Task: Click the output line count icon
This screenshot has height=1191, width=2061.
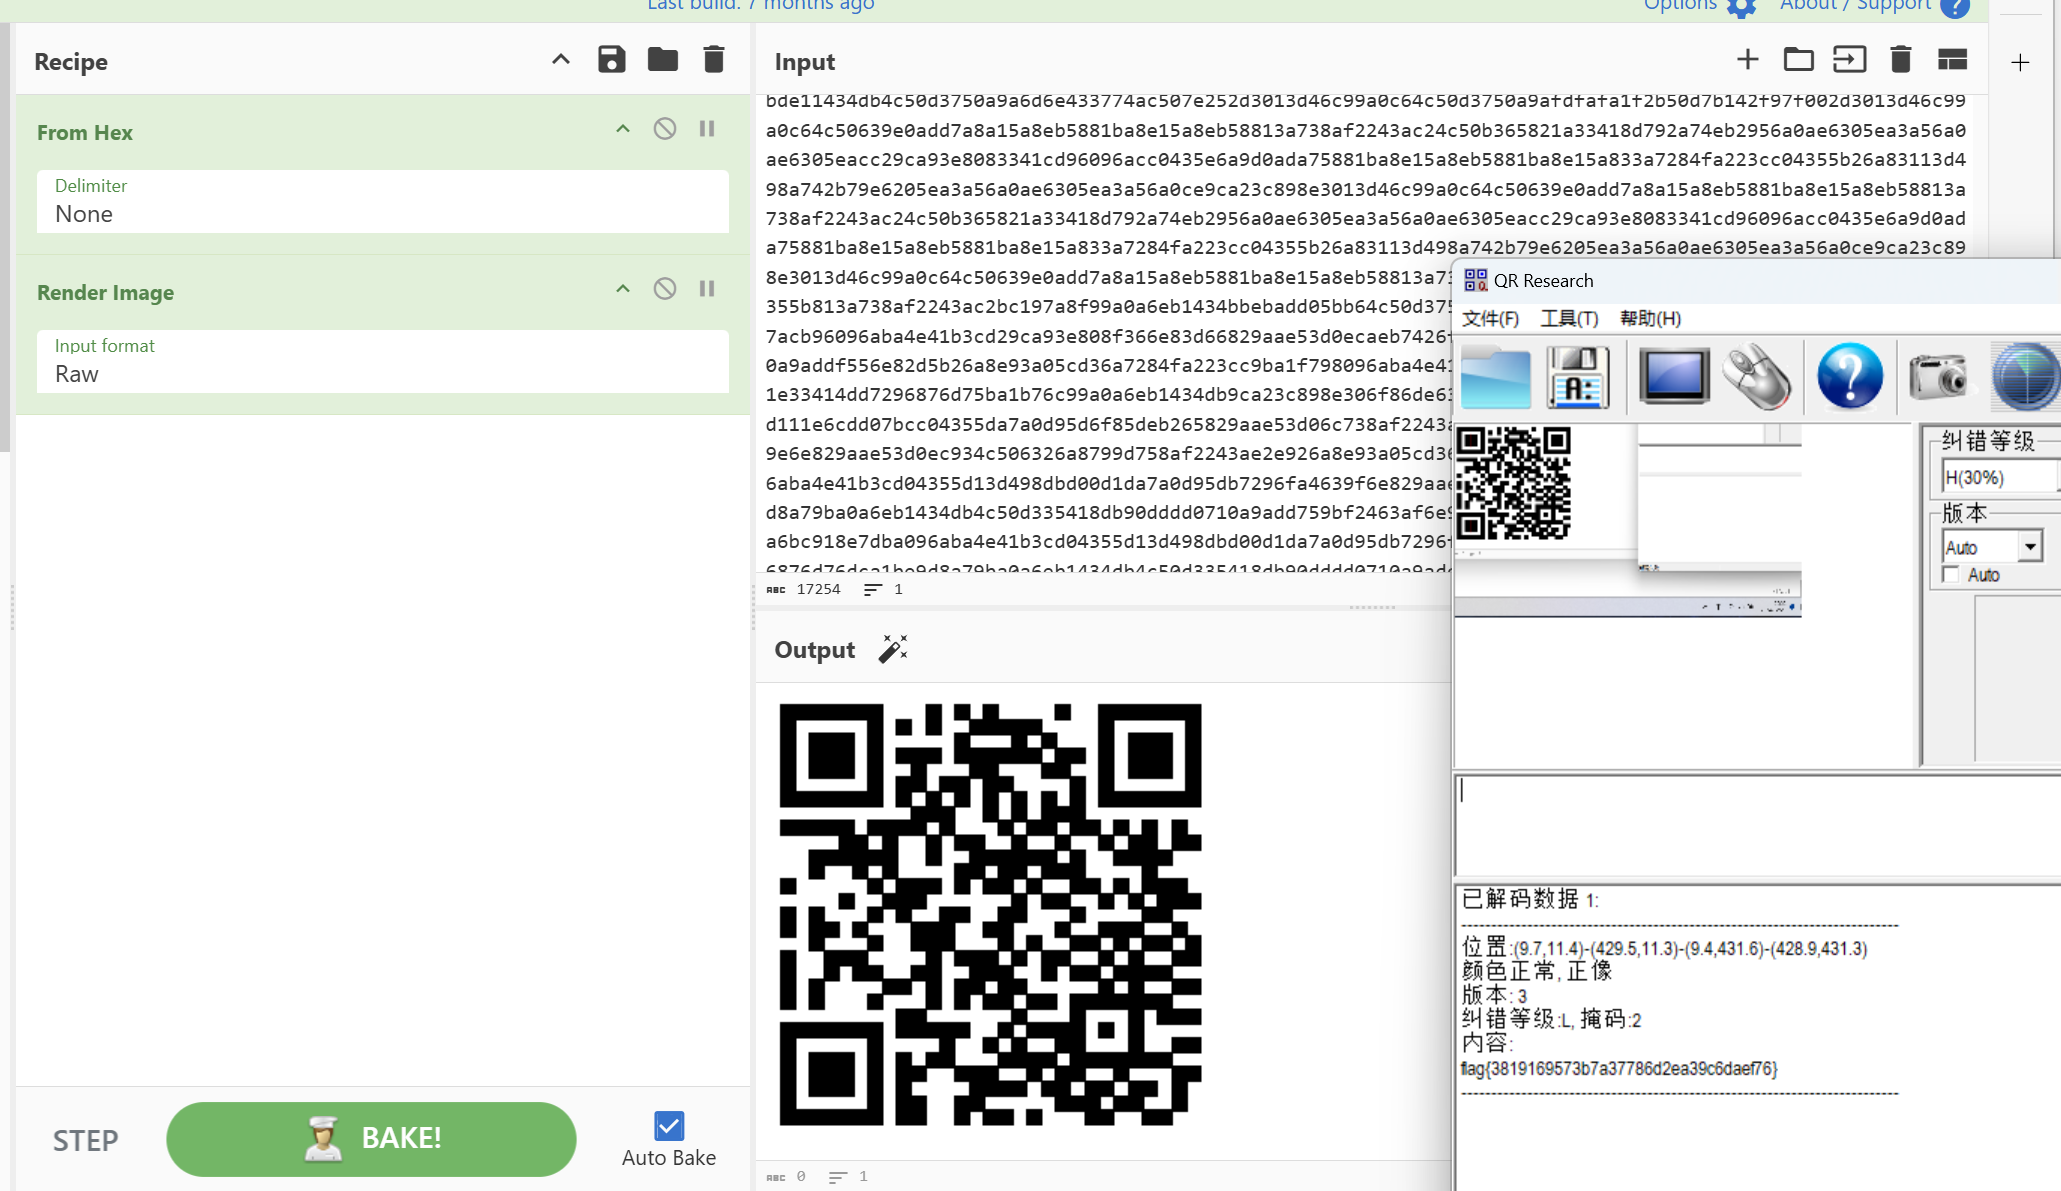Action: 838,1177
